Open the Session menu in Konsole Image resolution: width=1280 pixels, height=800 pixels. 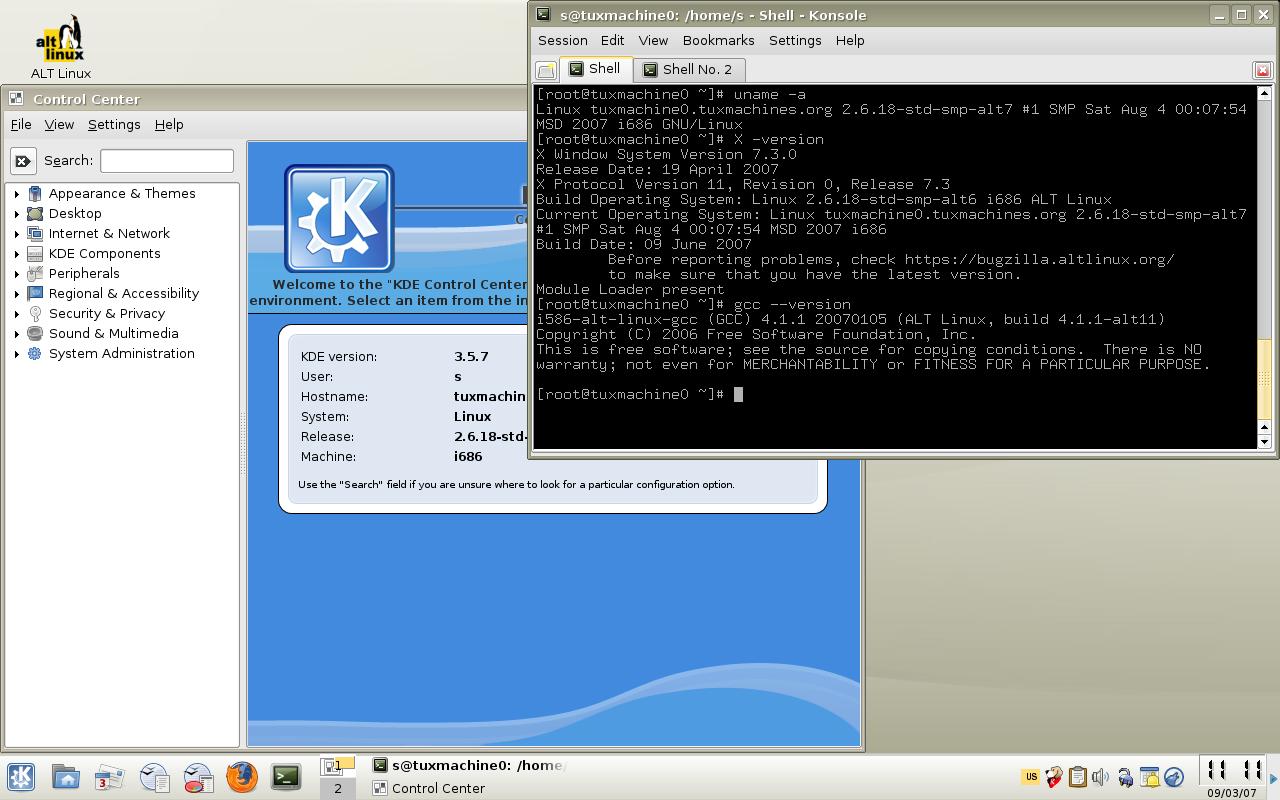click(563, 41)
